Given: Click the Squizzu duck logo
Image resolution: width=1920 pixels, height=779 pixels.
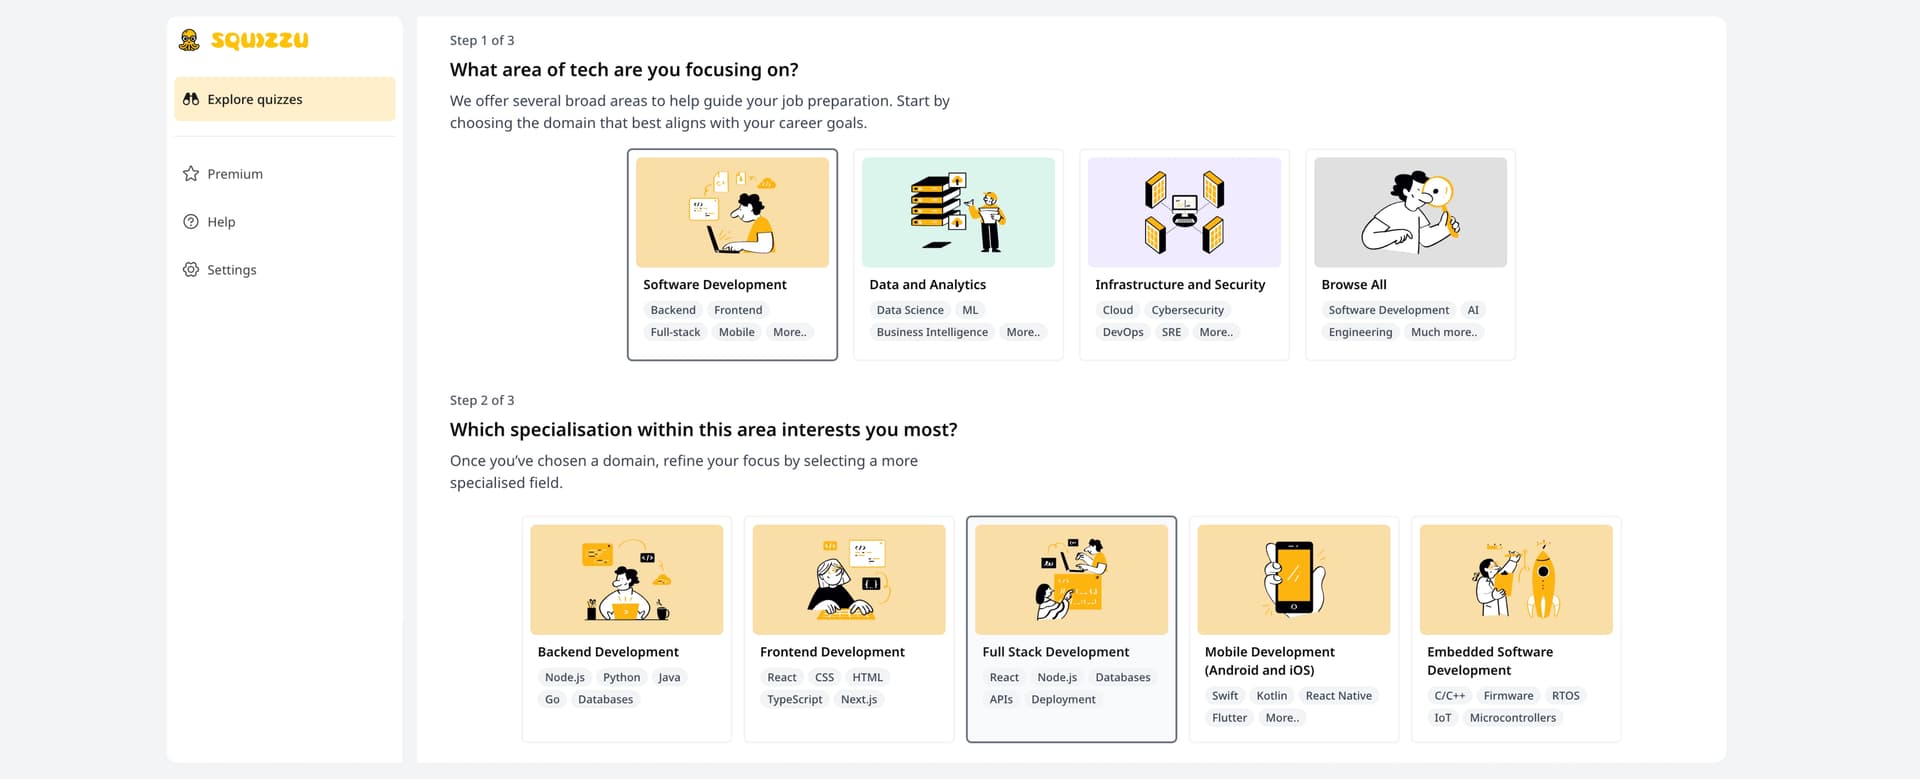Looking at the screenshot, I should (190, 39).
